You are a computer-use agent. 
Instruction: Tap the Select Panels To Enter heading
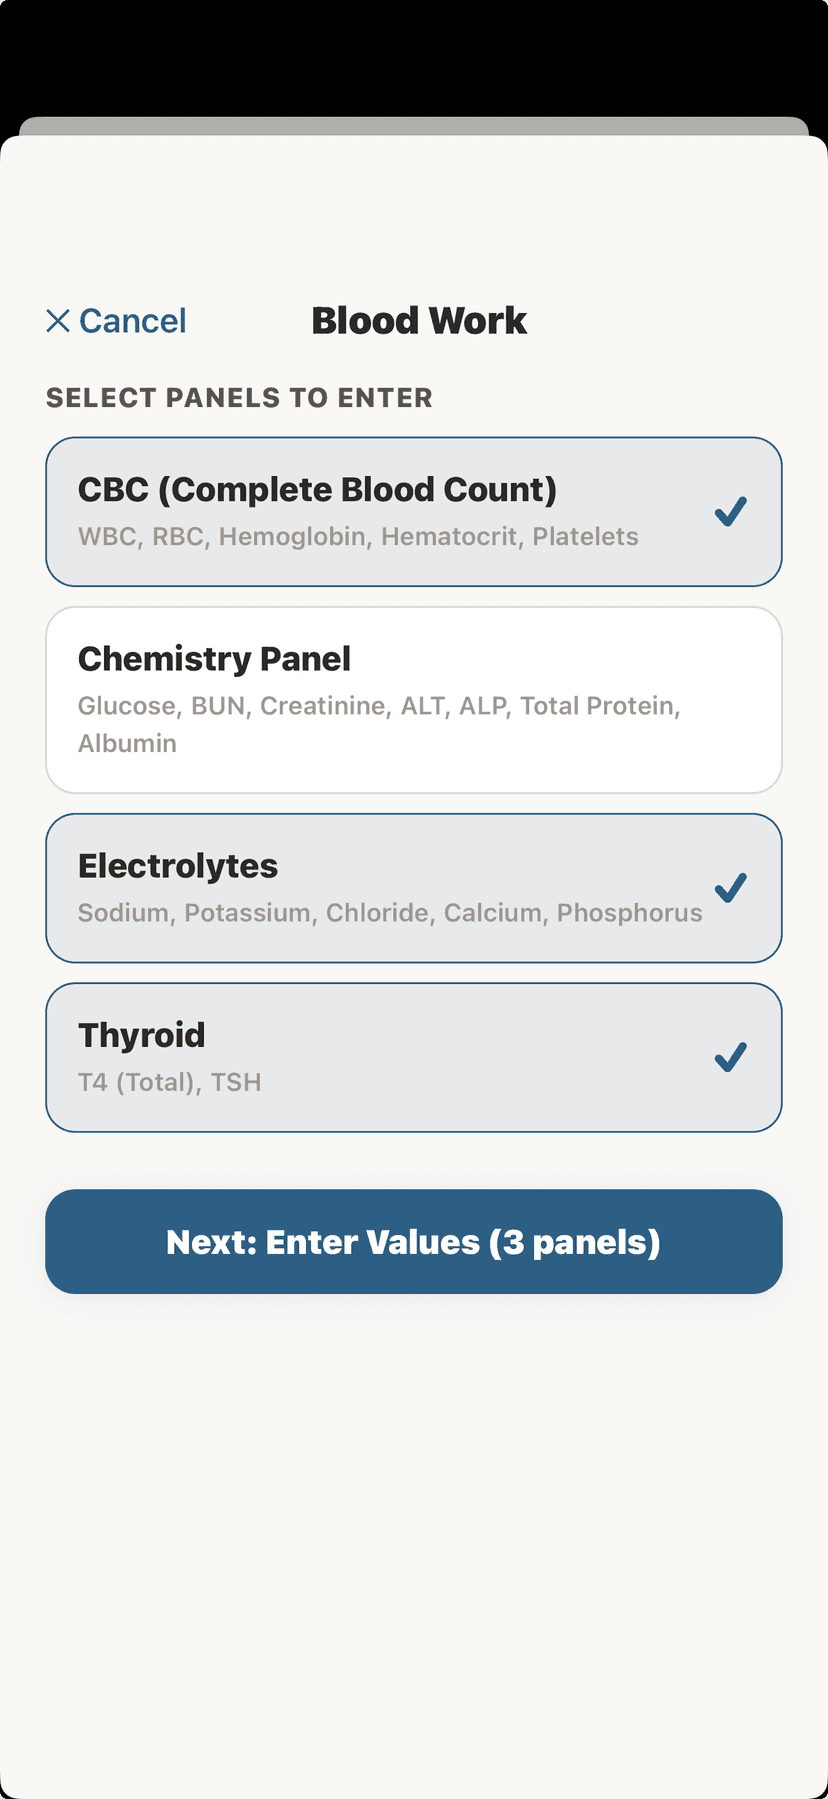tap(239, 398)
